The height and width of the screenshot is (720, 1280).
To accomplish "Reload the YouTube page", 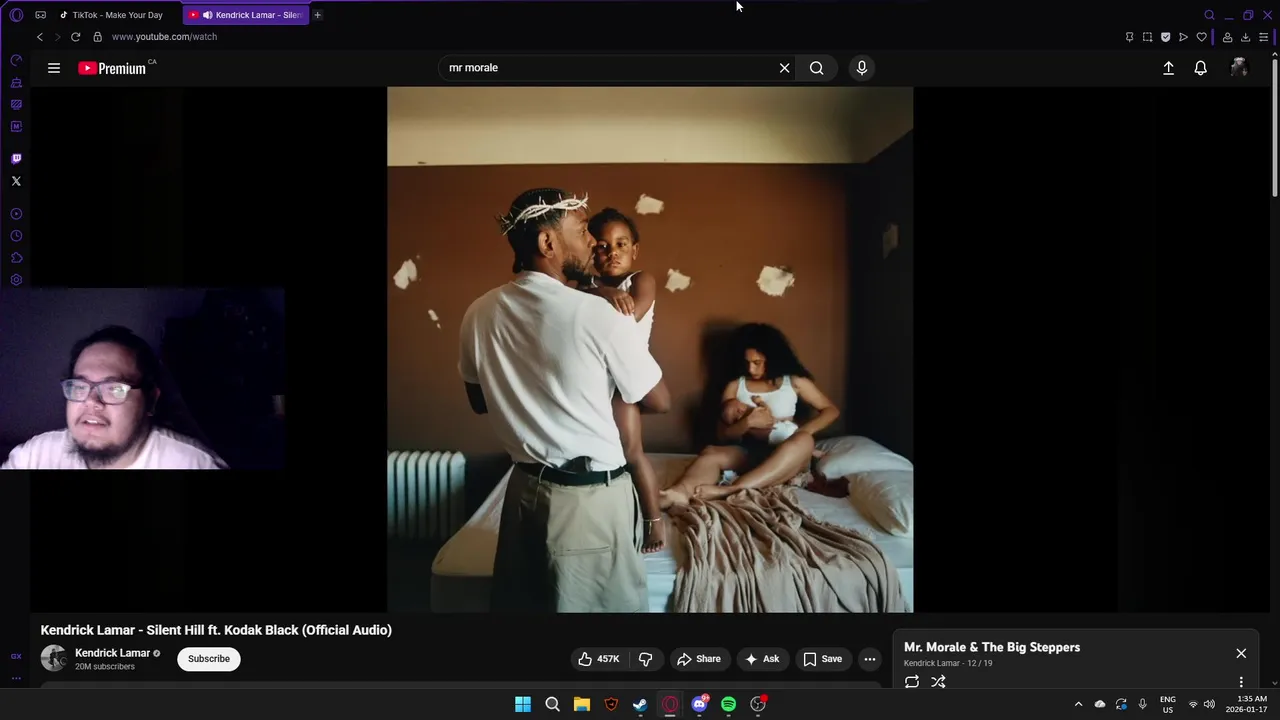I will tap(75, 37).
